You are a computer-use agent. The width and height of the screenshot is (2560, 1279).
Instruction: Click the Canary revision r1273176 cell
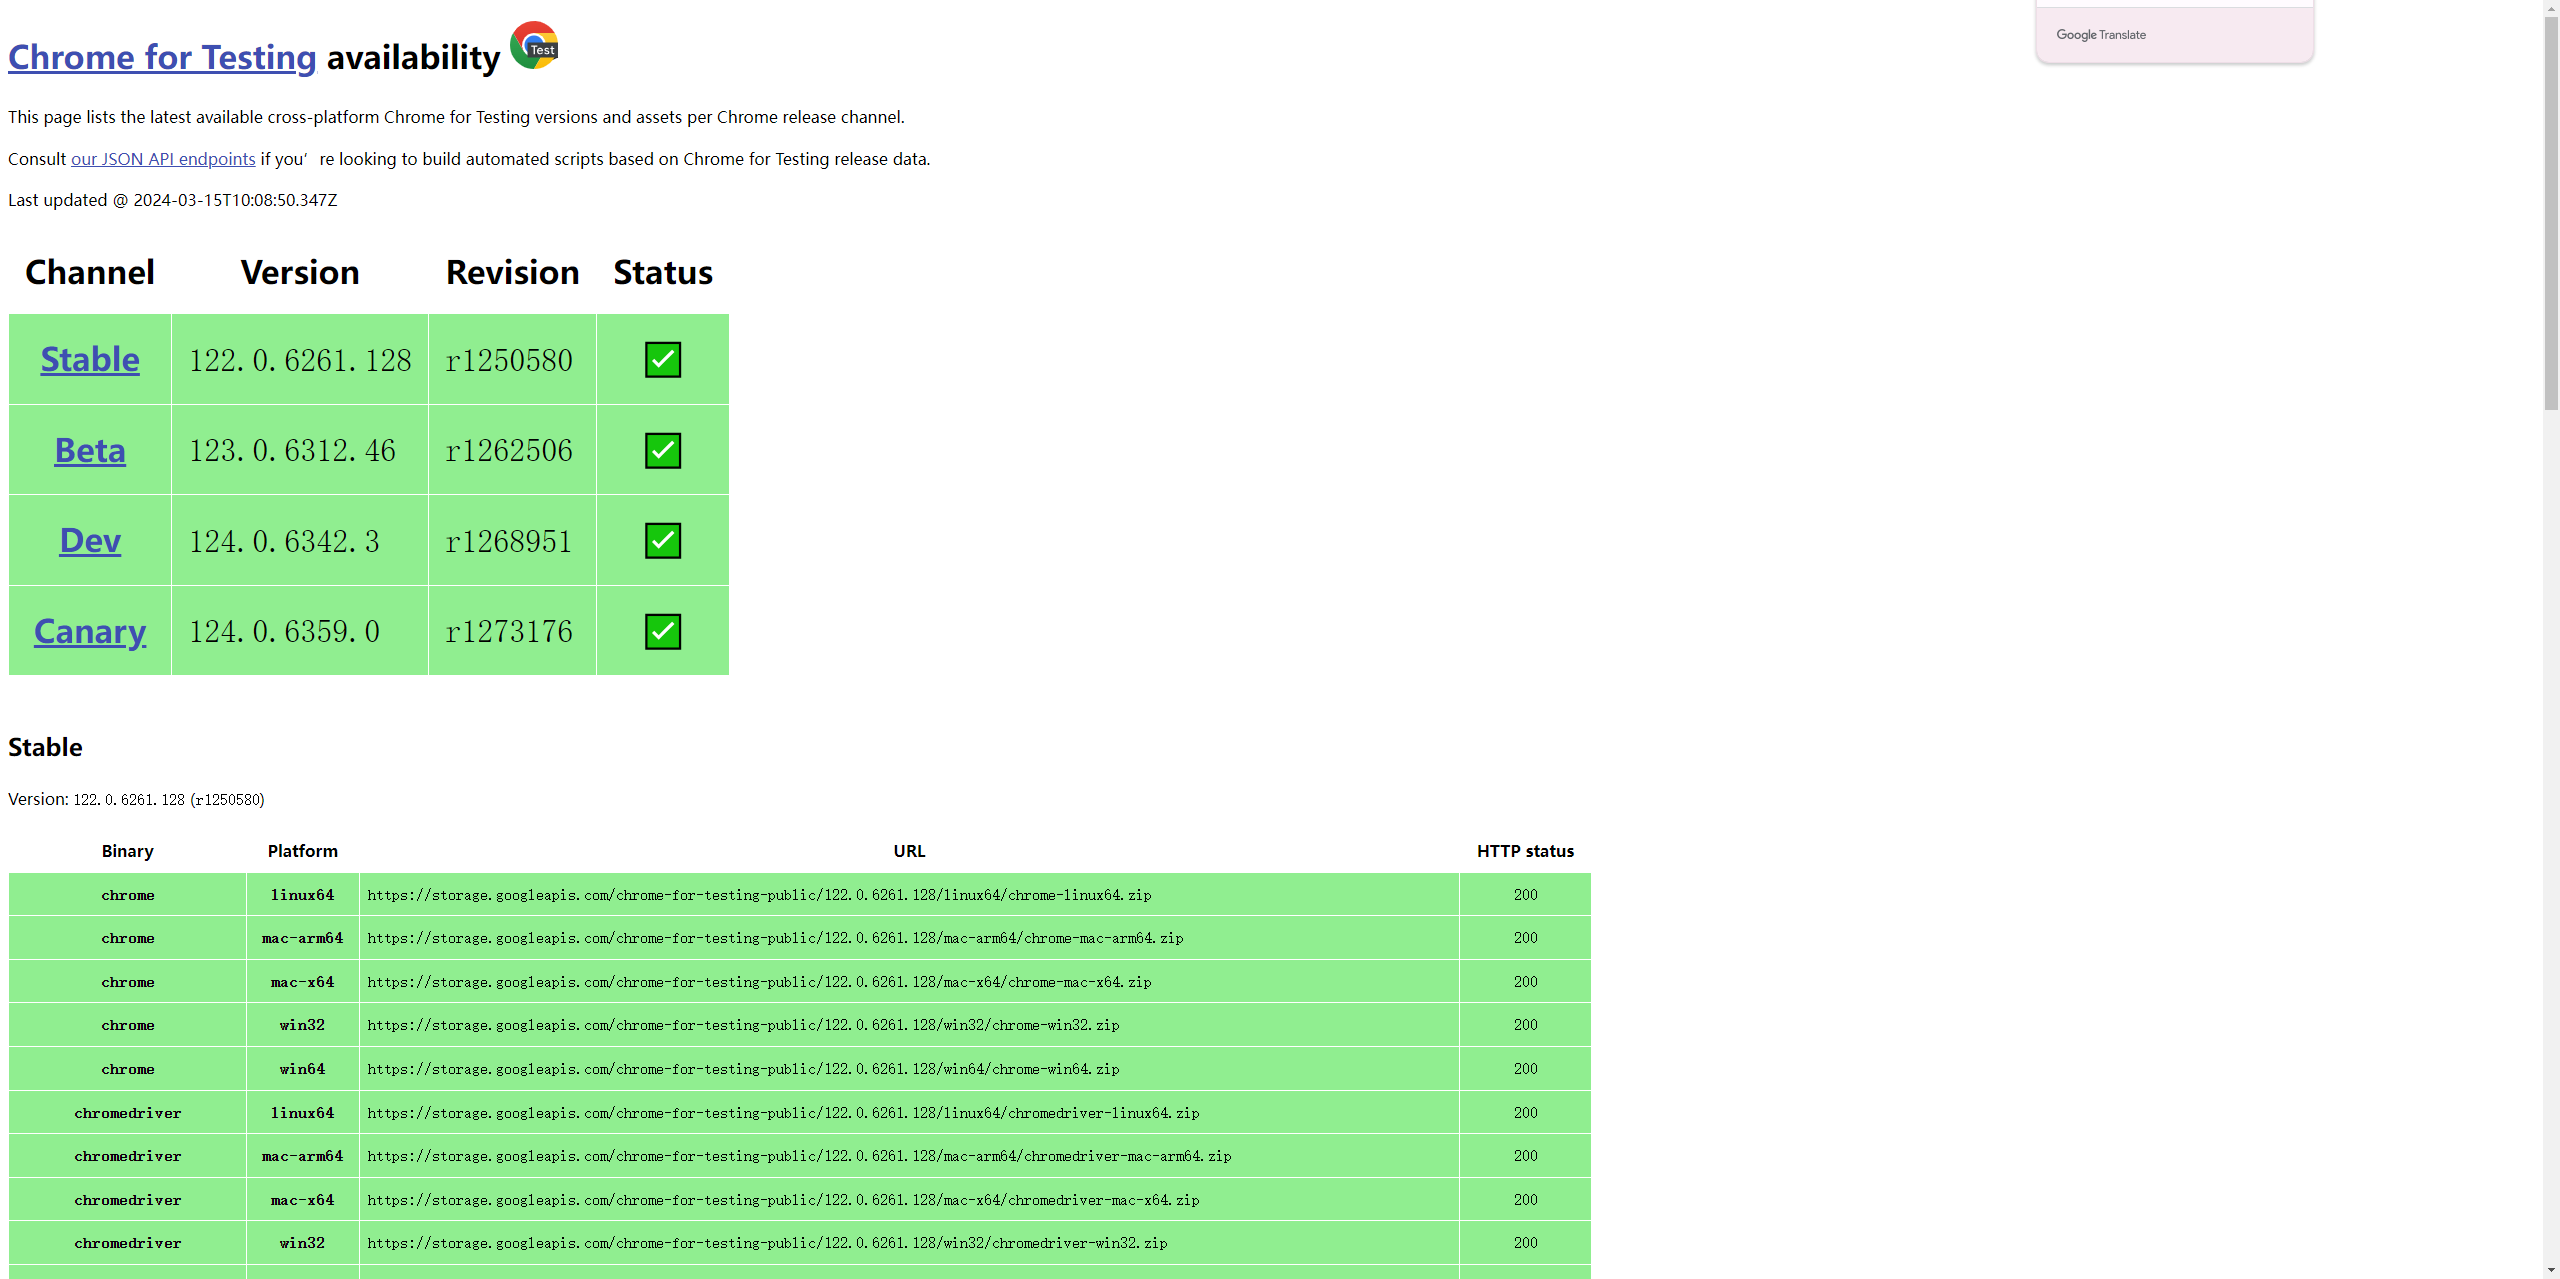pos(510,631)
